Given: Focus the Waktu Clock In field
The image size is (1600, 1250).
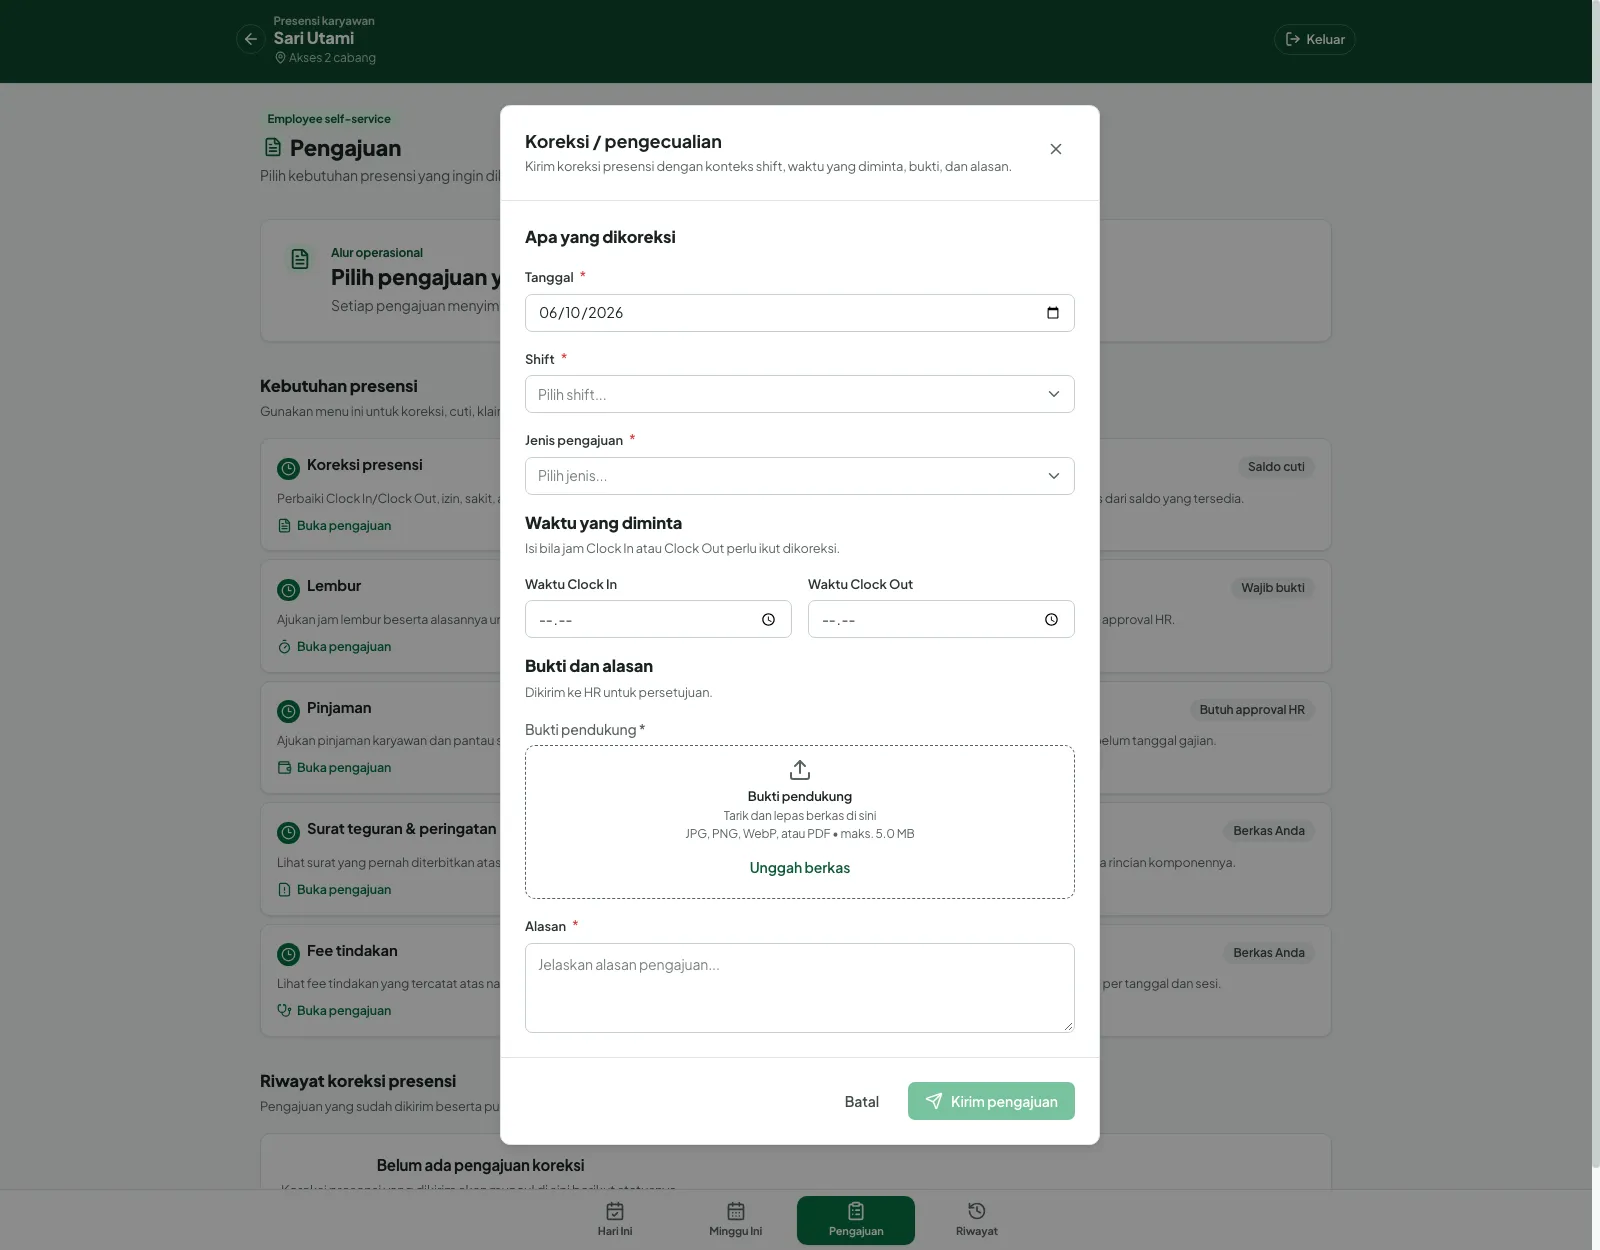Looking at the screenshot, I should (658, 619).
